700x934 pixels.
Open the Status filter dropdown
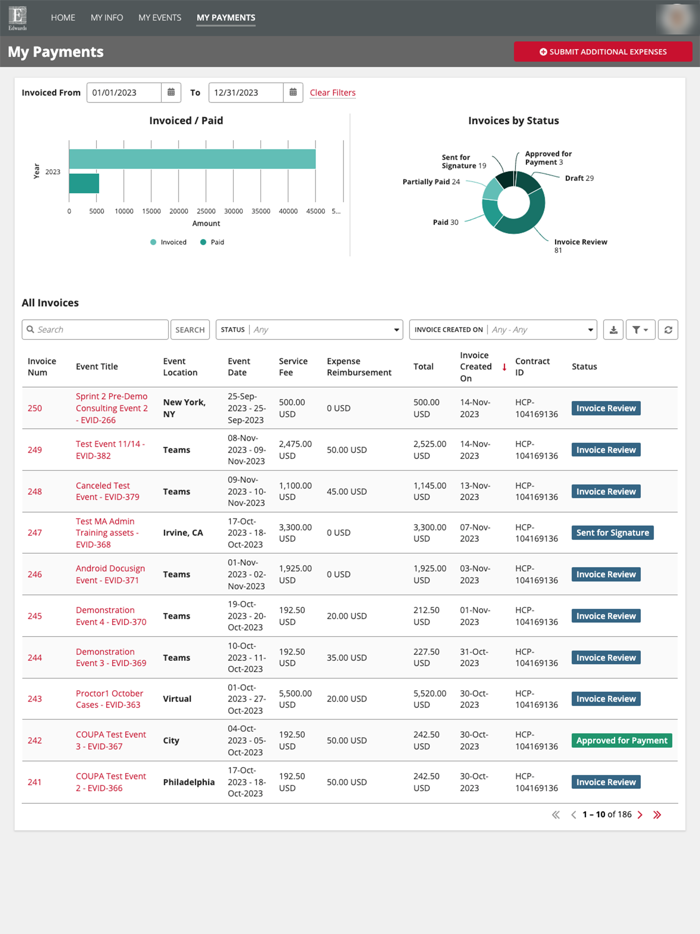[309, 328]
